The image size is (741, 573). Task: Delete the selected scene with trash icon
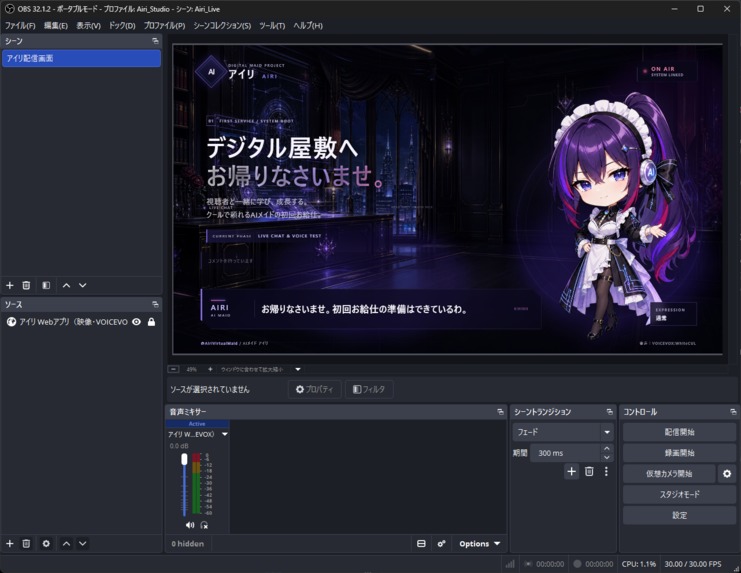pos(26,285)
